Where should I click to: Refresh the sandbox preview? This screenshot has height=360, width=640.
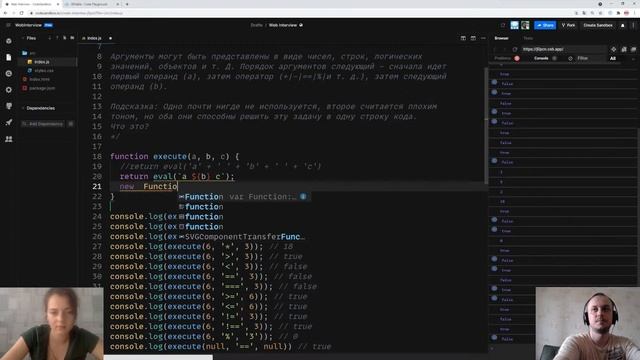point(515,49)
